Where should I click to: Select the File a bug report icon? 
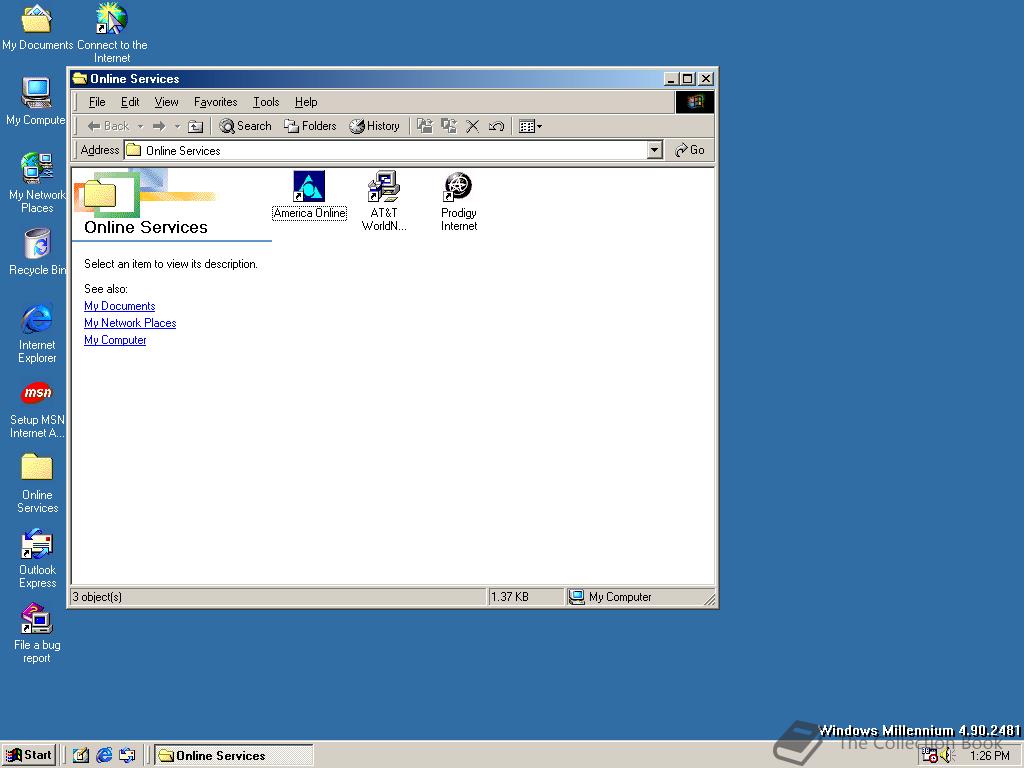point(37,633)
